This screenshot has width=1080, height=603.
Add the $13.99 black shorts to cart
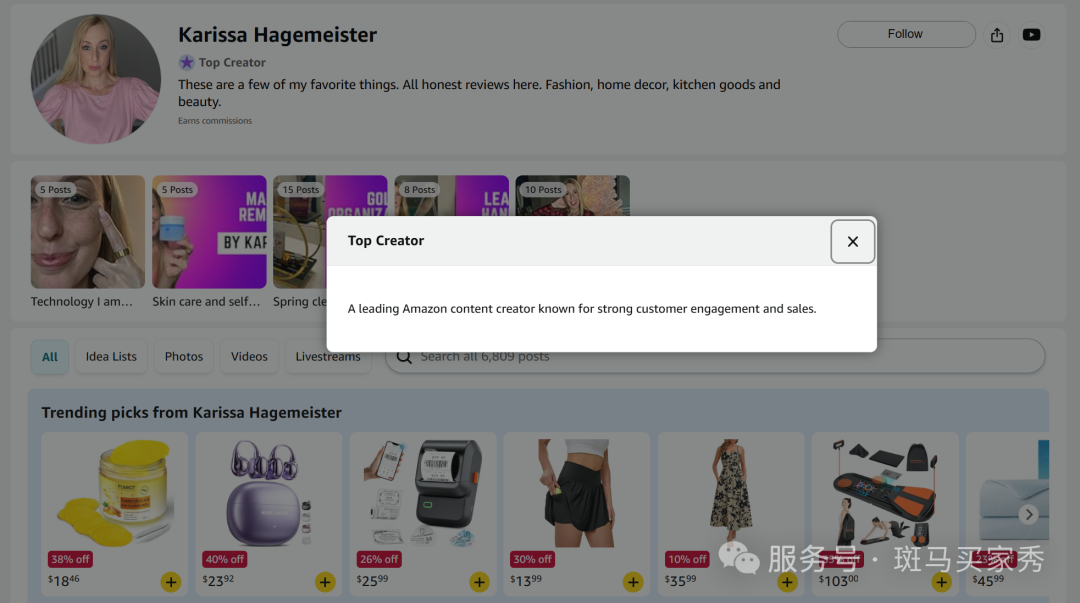click(633, 582)
